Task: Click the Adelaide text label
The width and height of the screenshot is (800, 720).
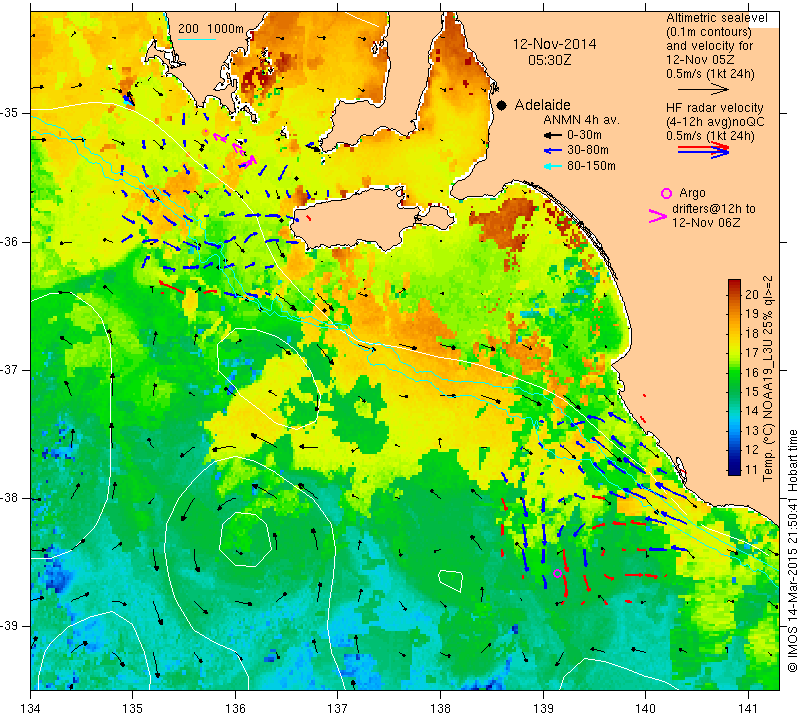Action: click(542, 105)
